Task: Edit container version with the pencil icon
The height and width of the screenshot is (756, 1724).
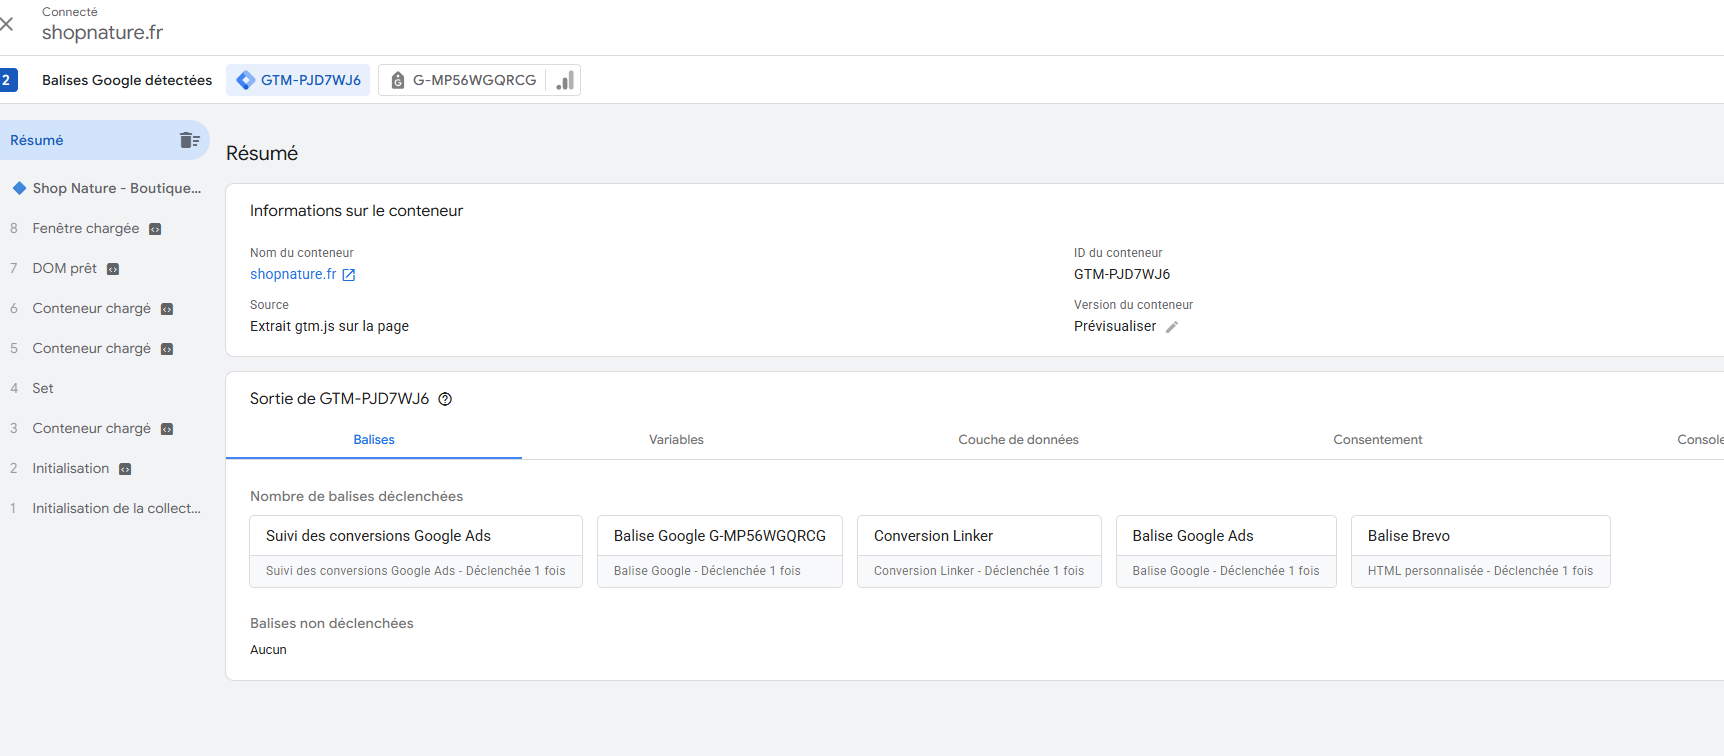Action: tap(1172, 327)
